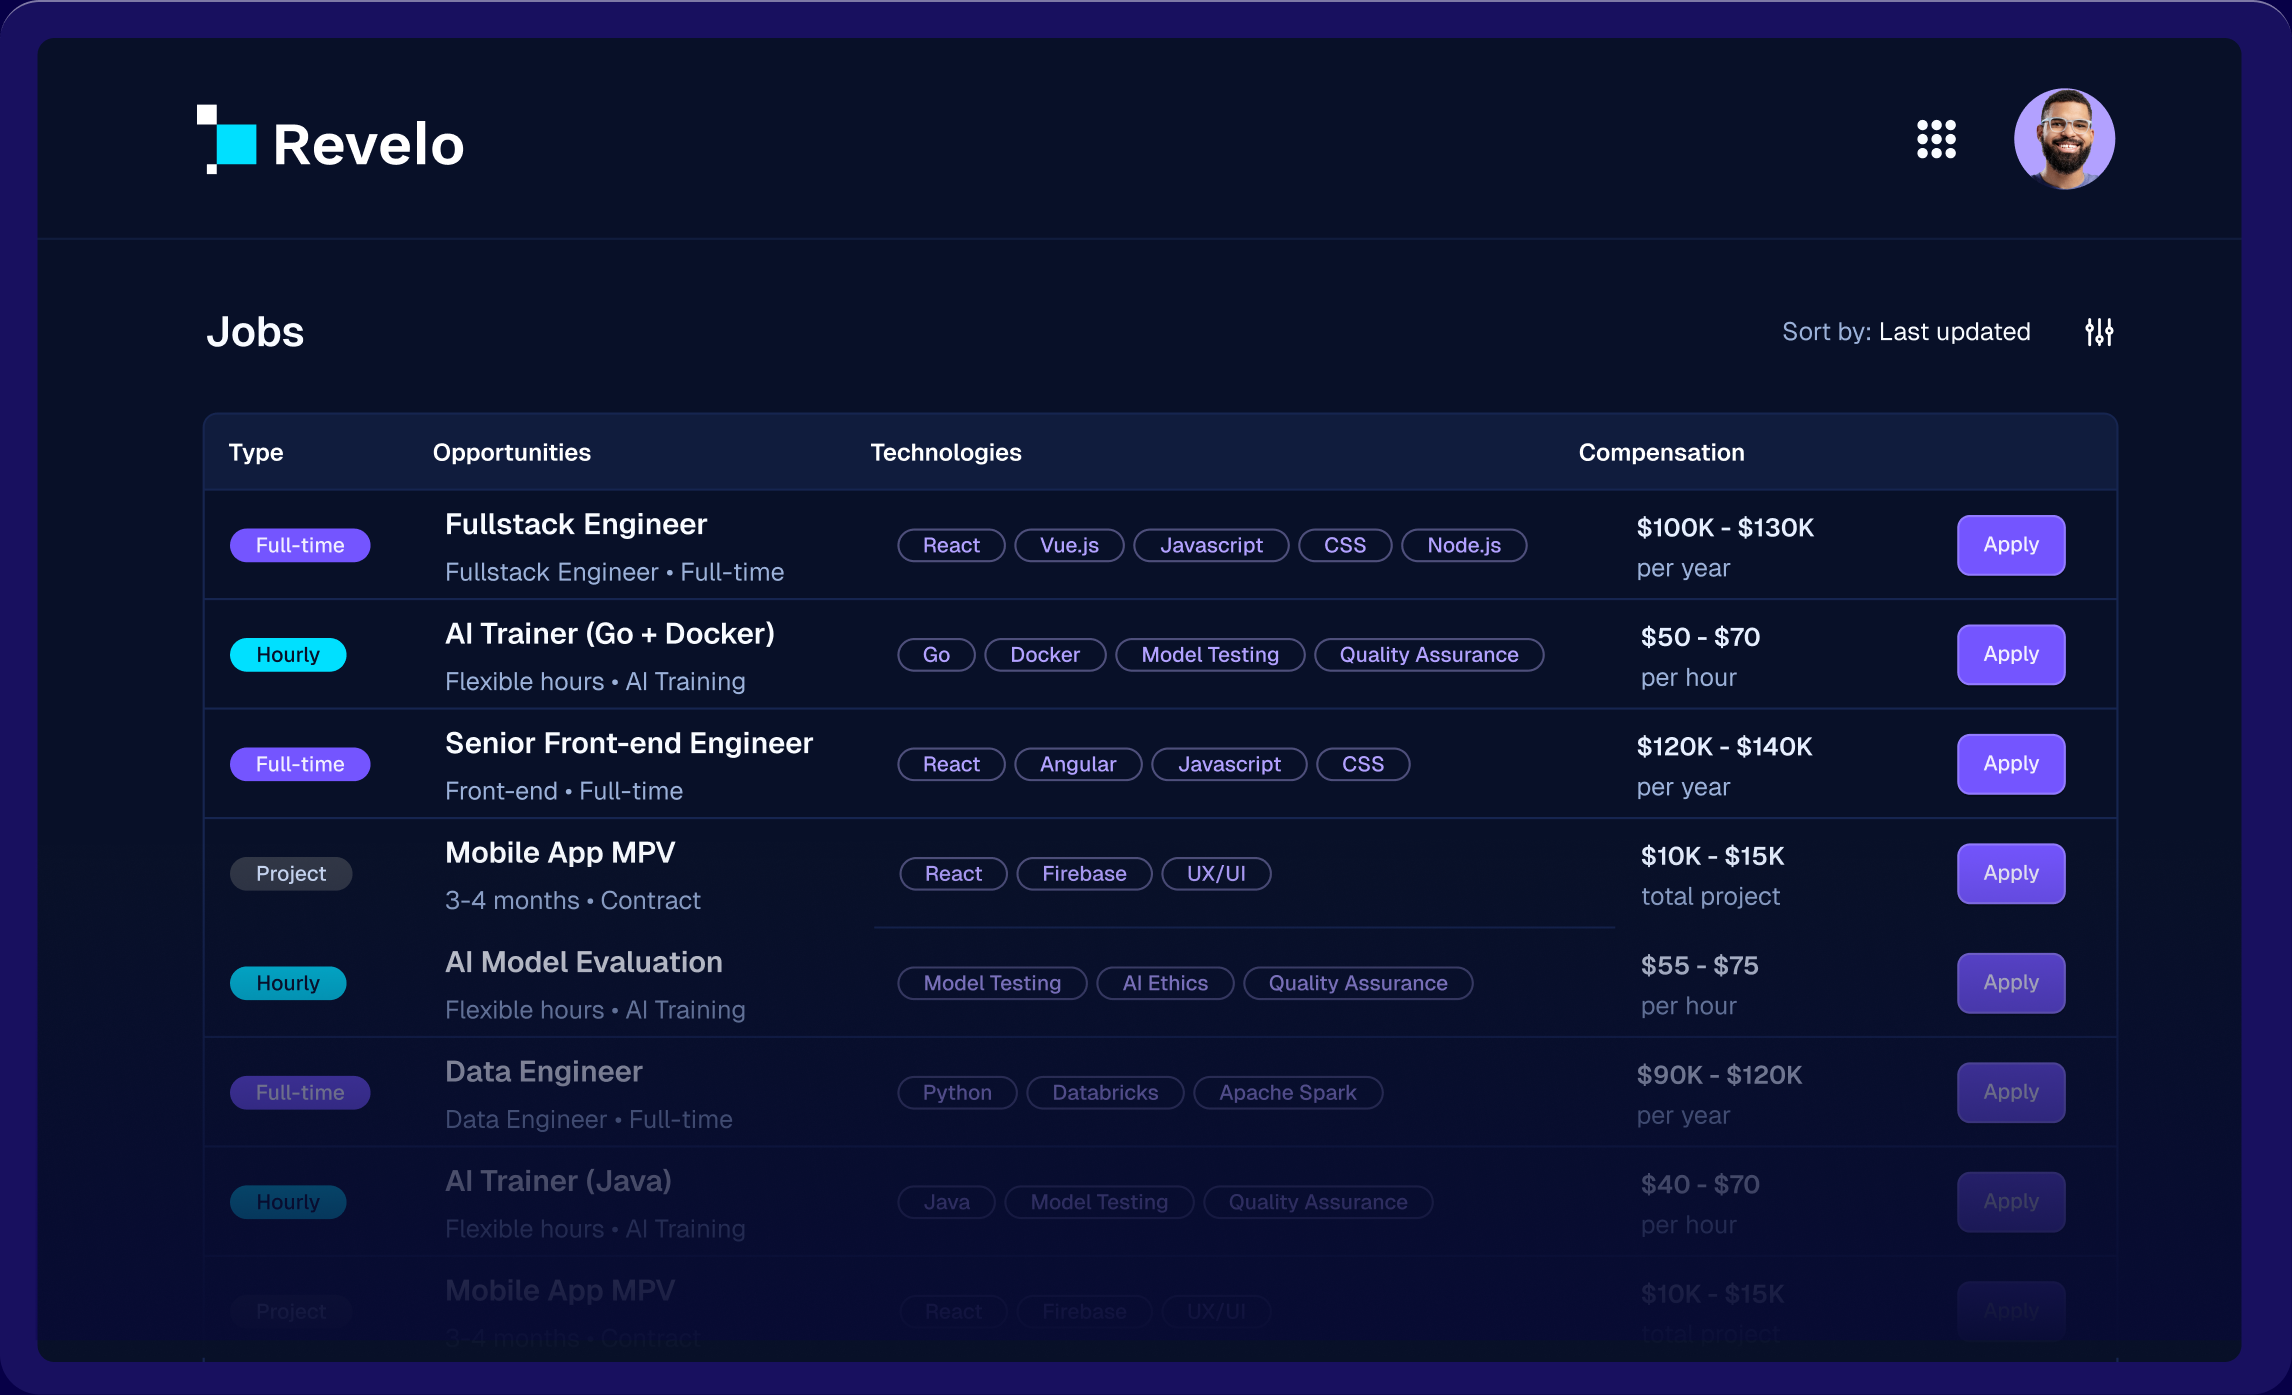Apply to the Fullstack Engineer job
2292x1395 pixels.
point(2010,545)
